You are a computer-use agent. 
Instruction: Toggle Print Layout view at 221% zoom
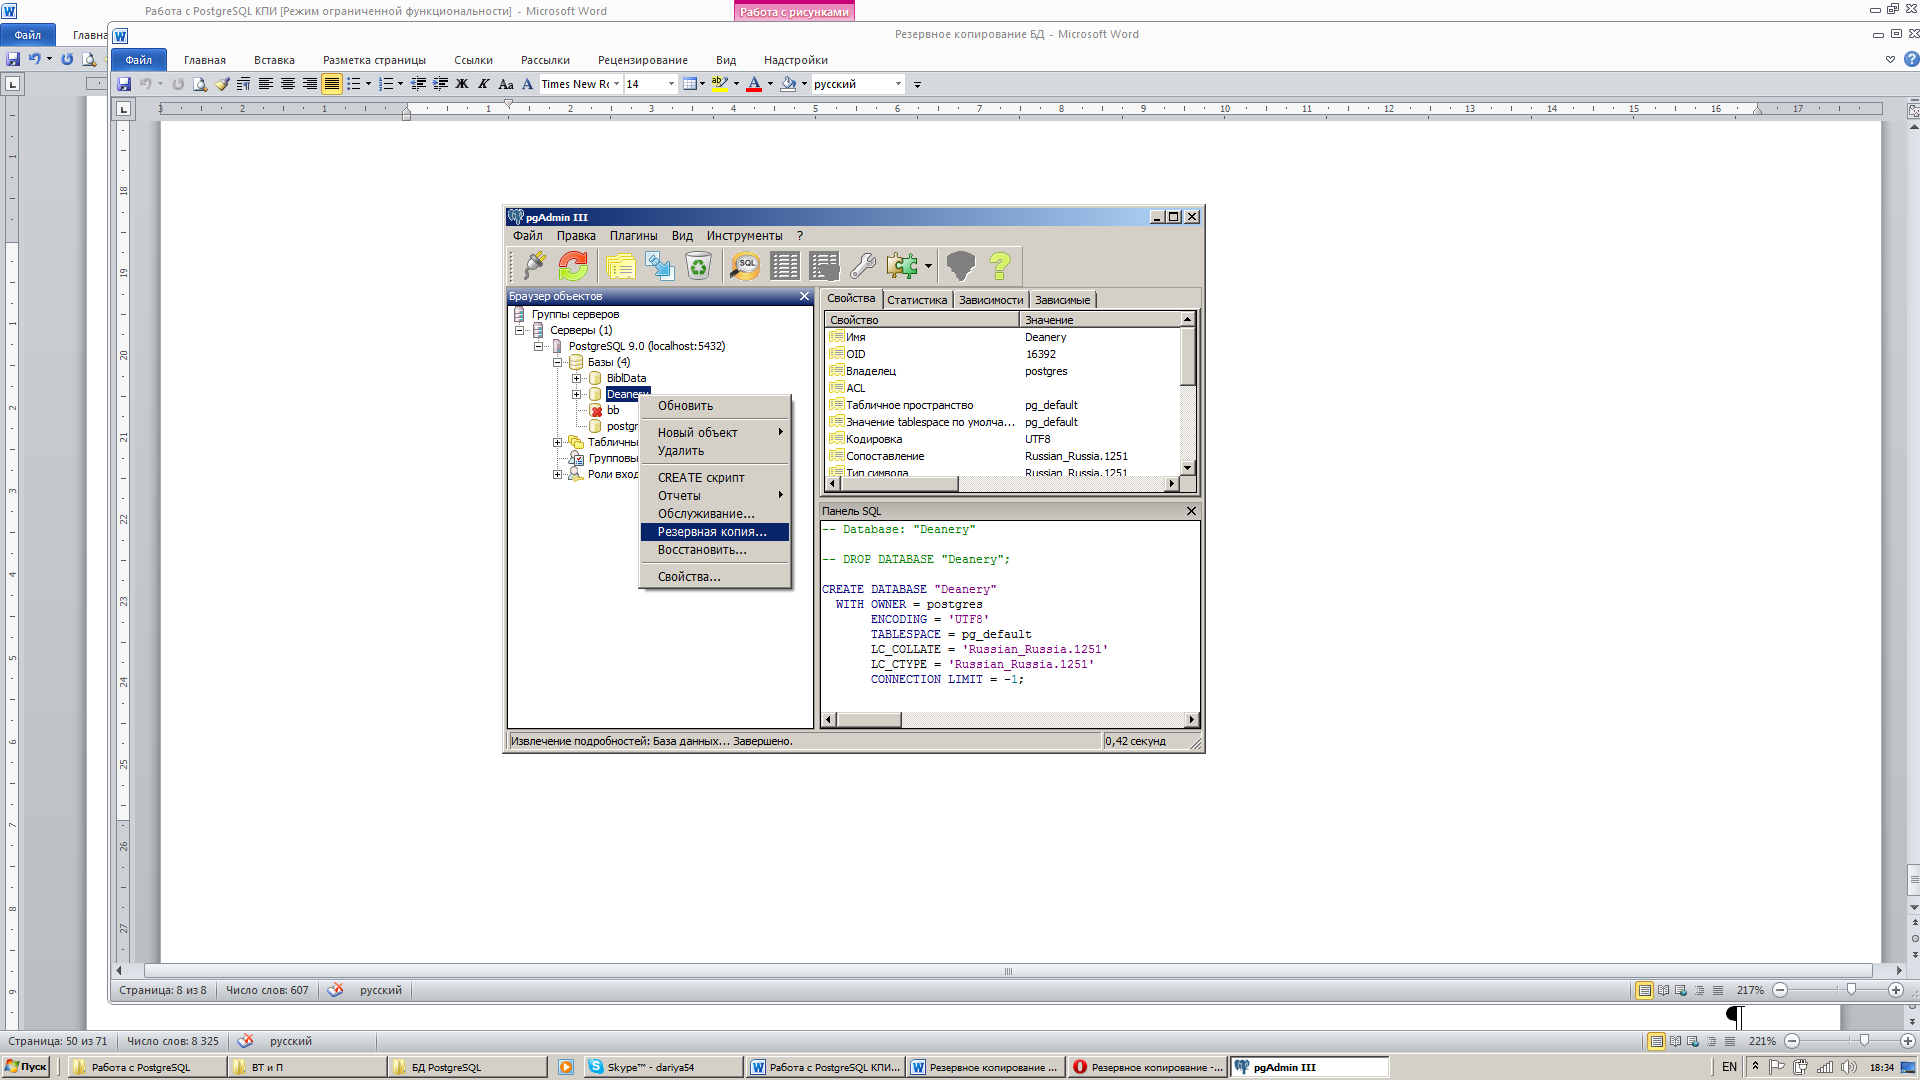pyautogui.click(x=1656, y=1041)
